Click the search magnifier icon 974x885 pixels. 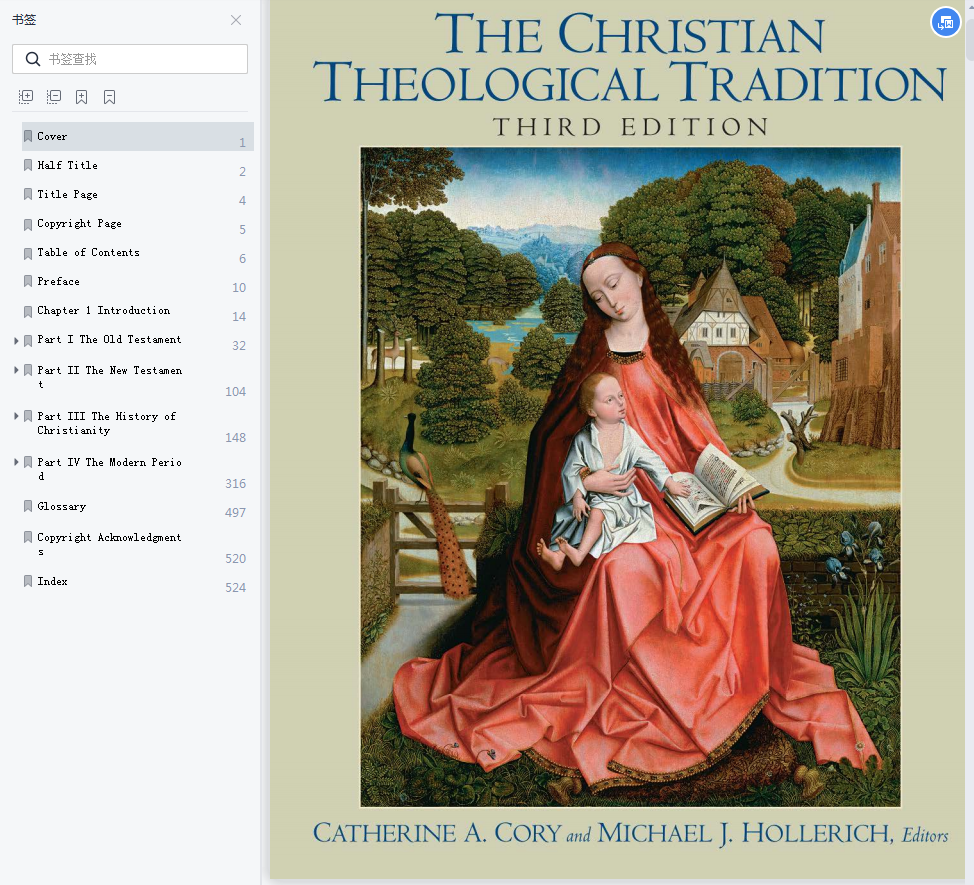32,59
